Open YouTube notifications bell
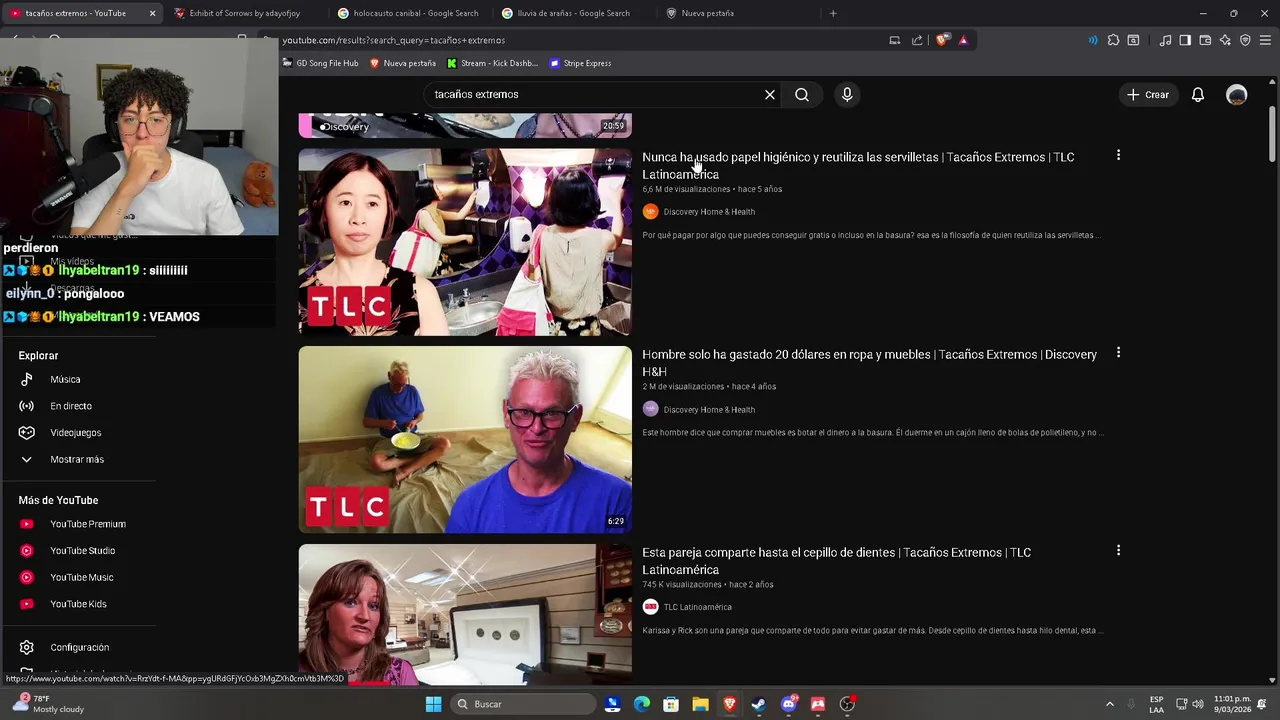Screen dimensions: 1280x720 click(1198, 94)
